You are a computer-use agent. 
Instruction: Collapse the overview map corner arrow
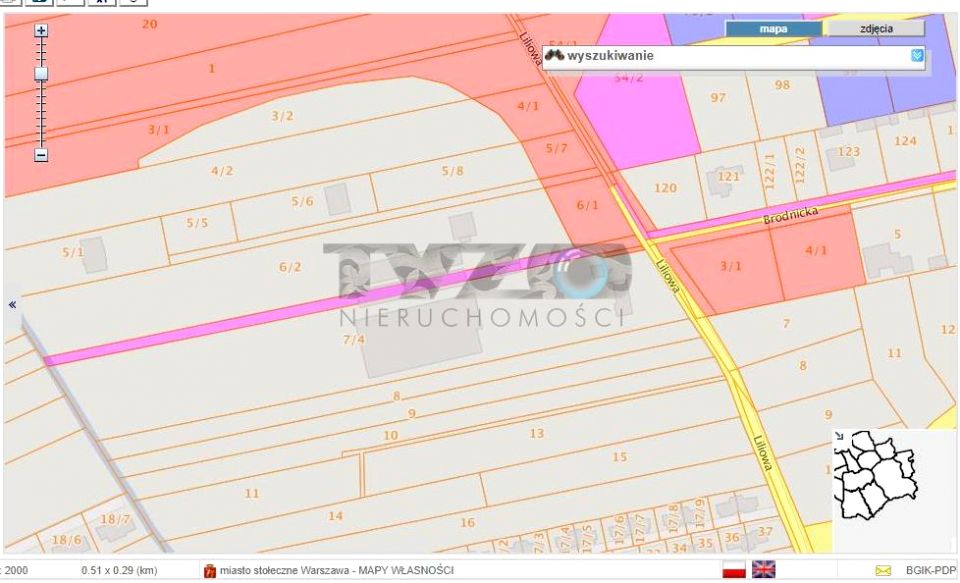click(839, 436)
